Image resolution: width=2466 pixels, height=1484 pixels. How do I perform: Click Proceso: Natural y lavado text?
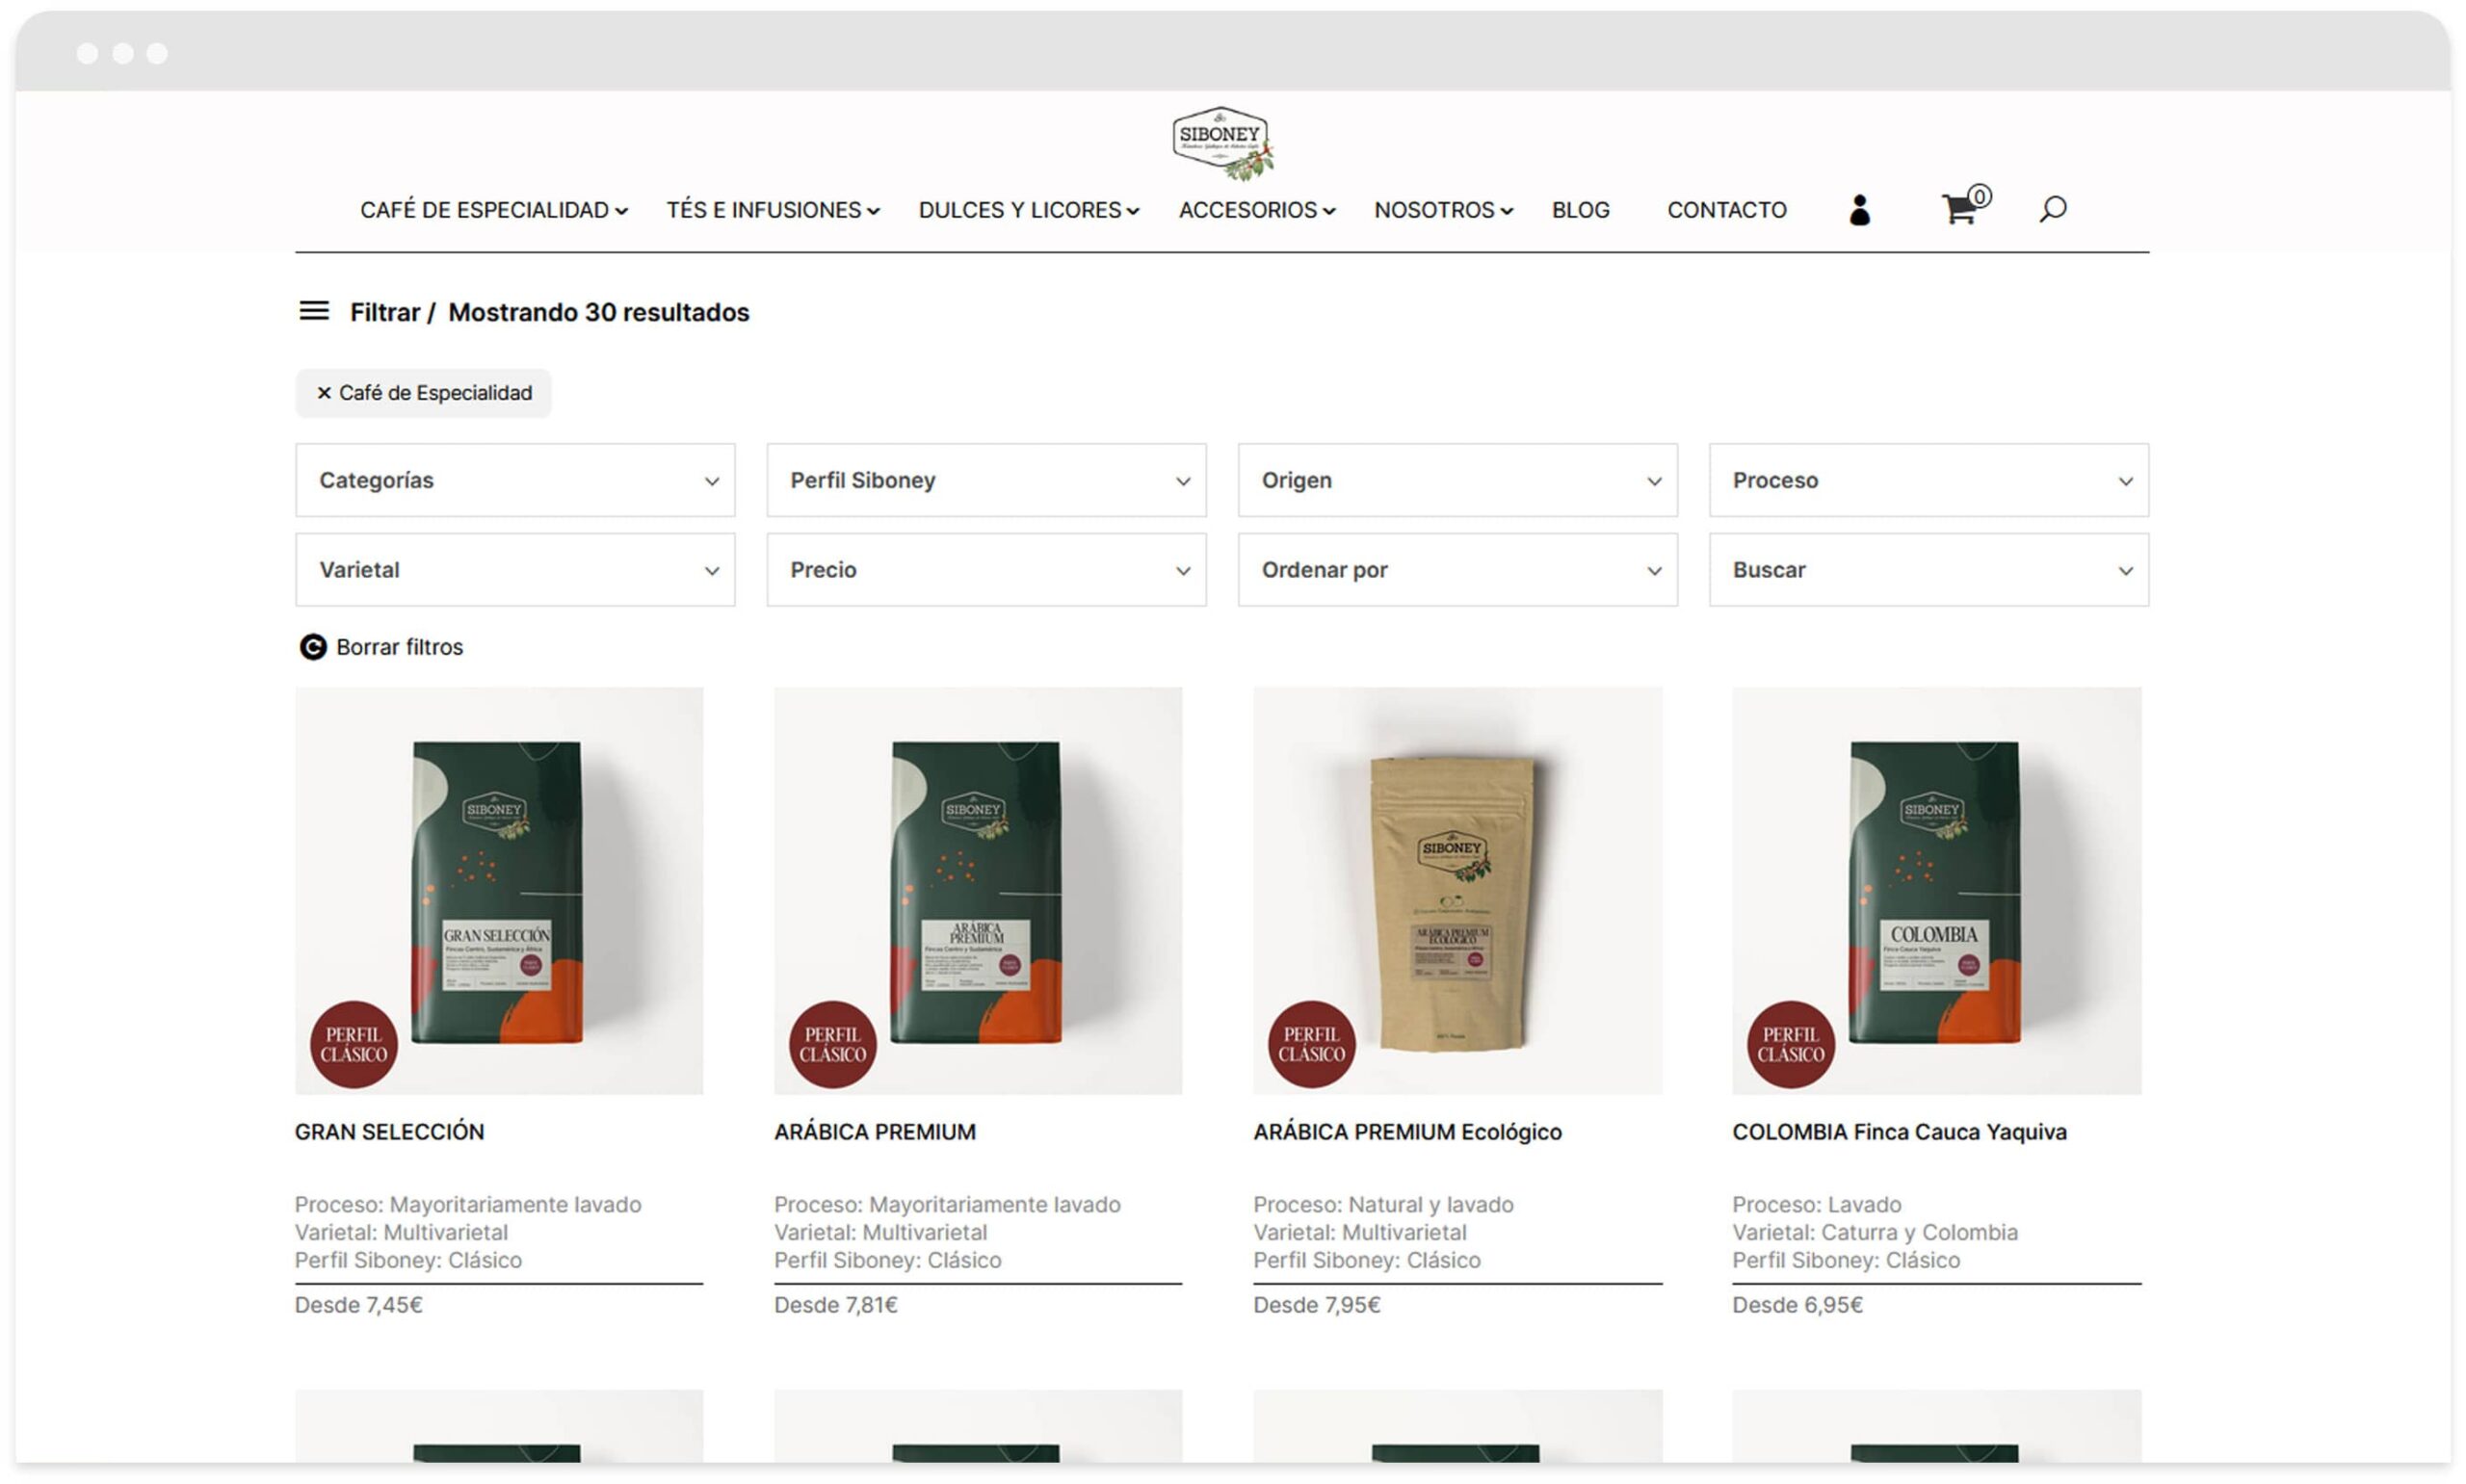click(1383, 1205)
